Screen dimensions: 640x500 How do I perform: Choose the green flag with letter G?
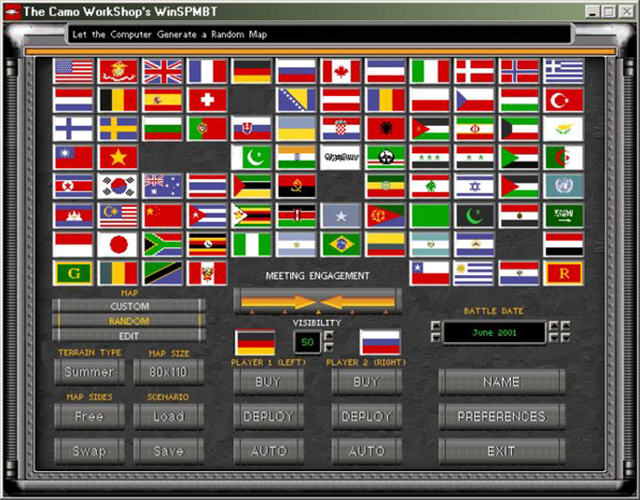73,273
